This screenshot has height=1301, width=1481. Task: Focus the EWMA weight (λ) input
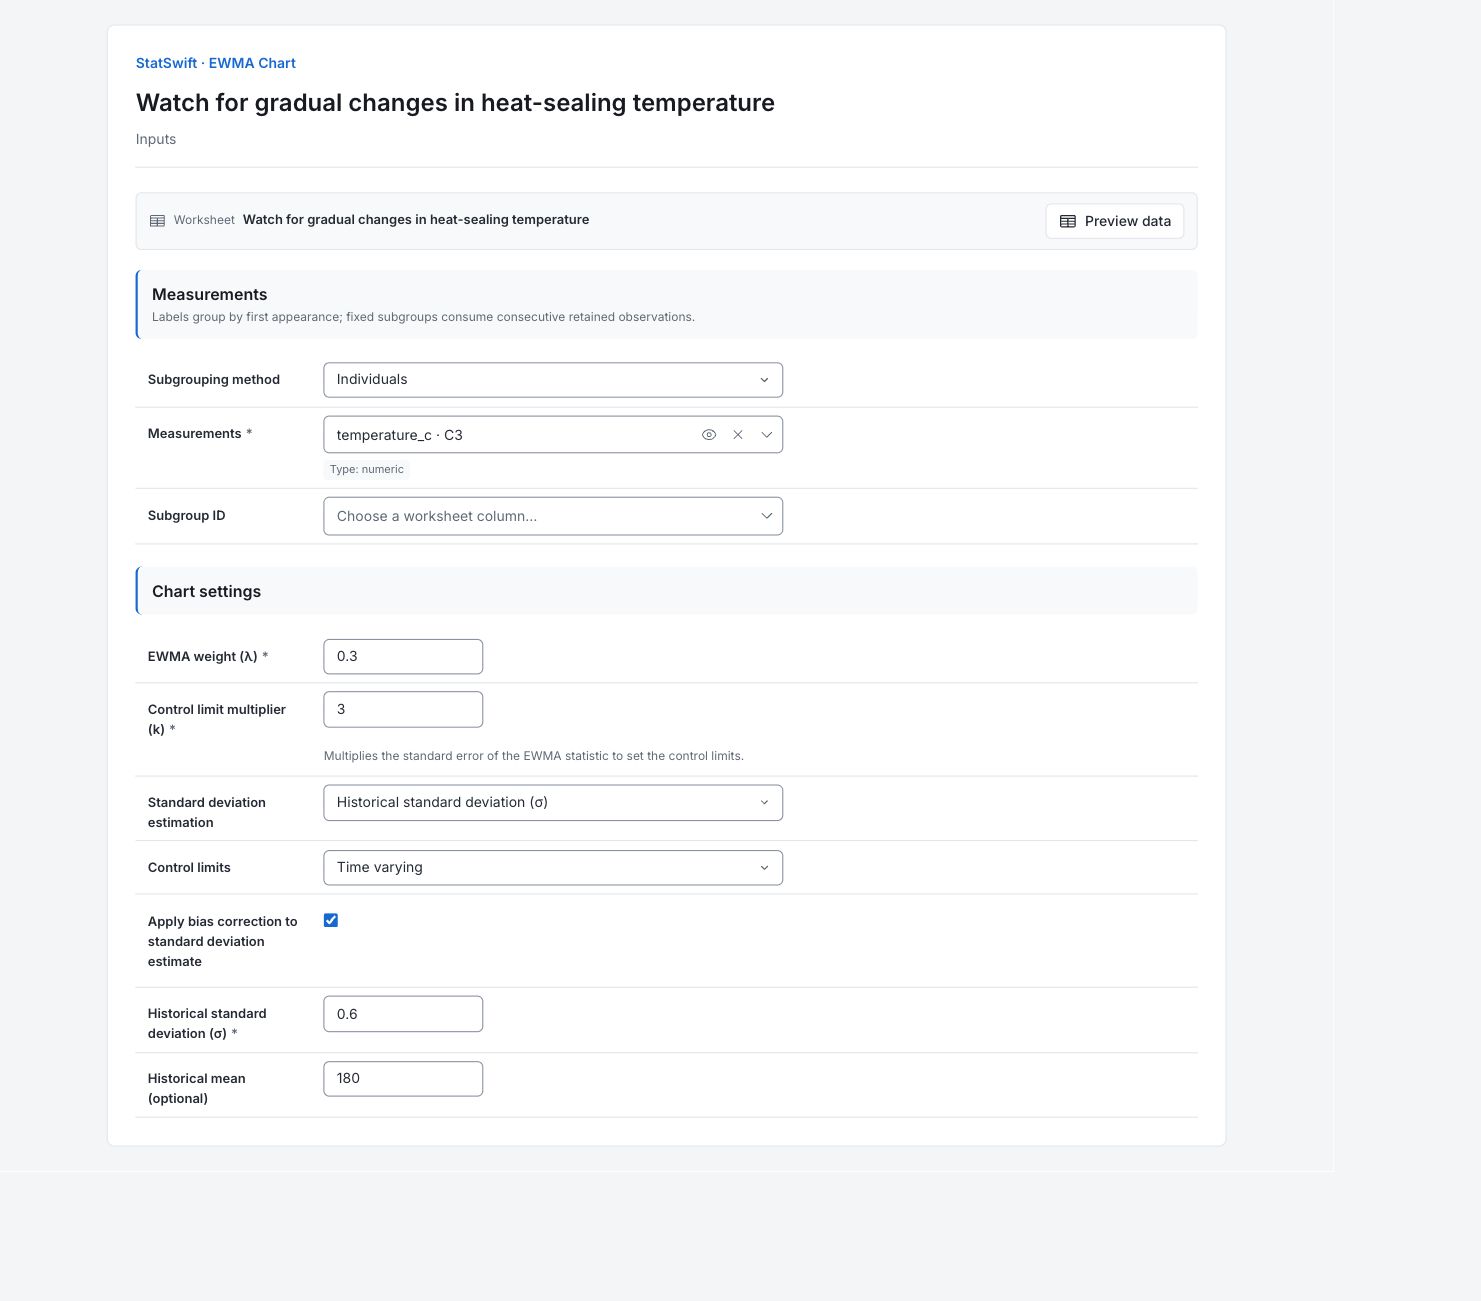403,657
